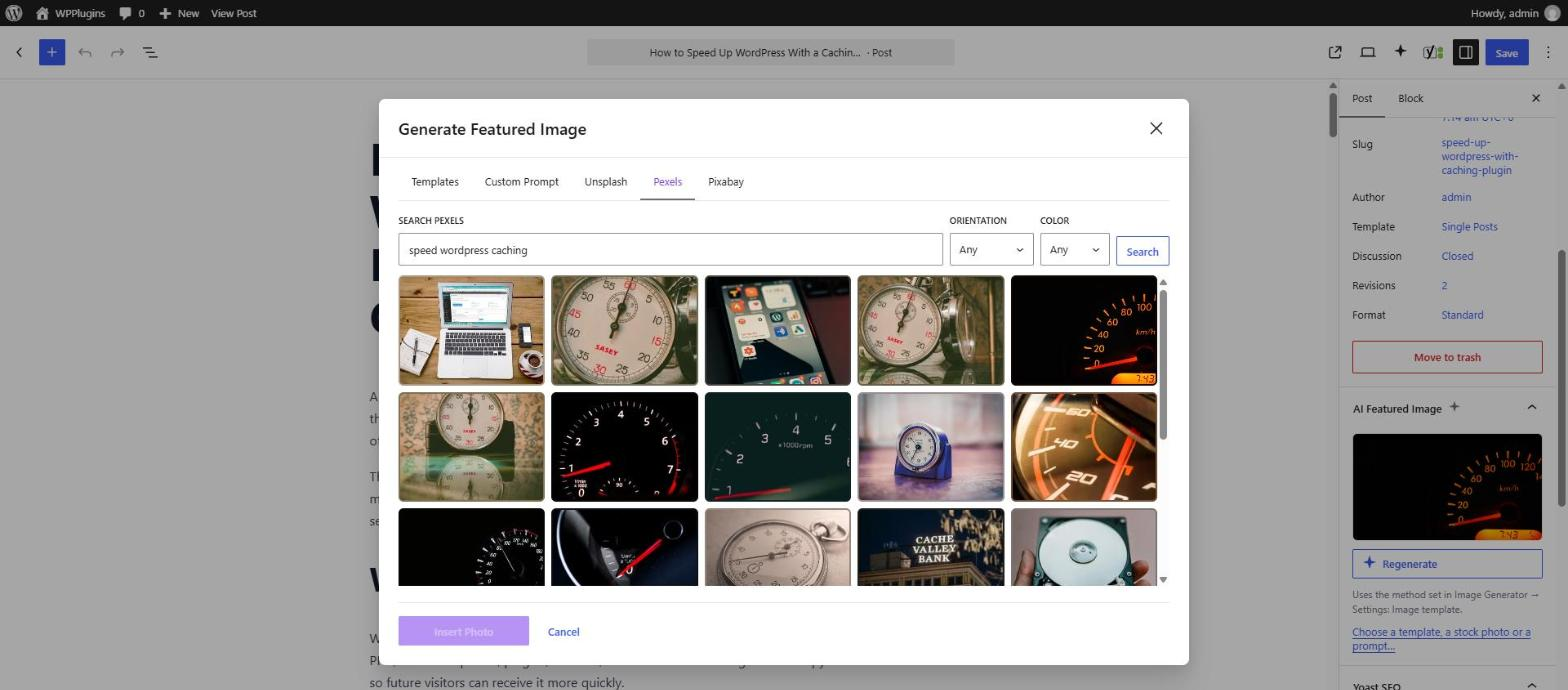Open the Howdy, admin account menu

1515,13
